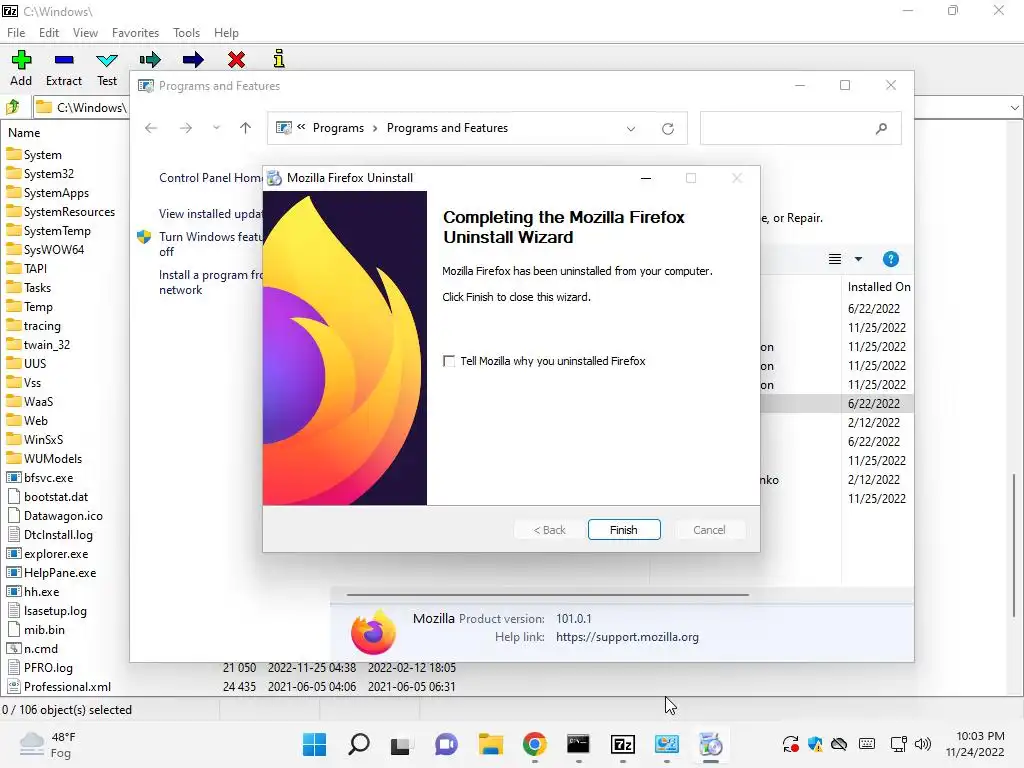The height and width of the screenshot is (768, 1024).
Task: Expand the view options dropdown arrow
Action: [858, 259]
